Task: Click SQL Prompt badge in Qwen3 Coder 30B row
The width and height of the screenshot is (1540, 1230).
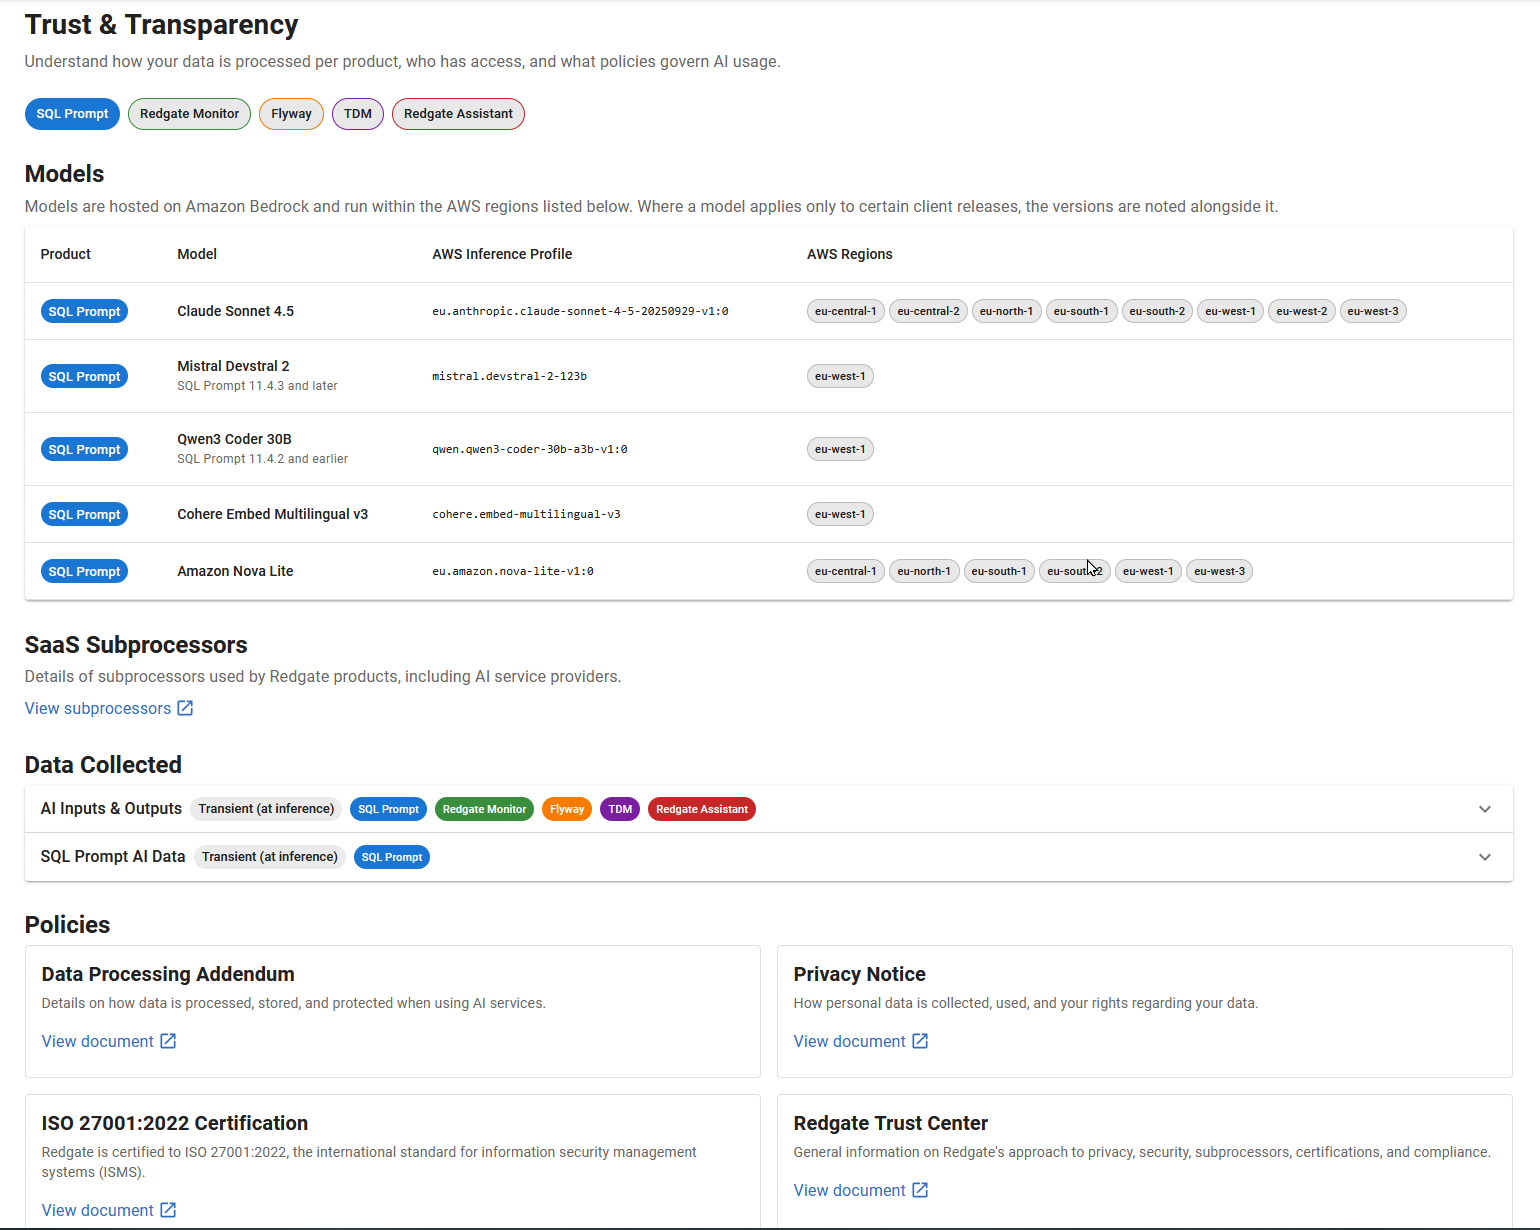Action: coord(84,449)
